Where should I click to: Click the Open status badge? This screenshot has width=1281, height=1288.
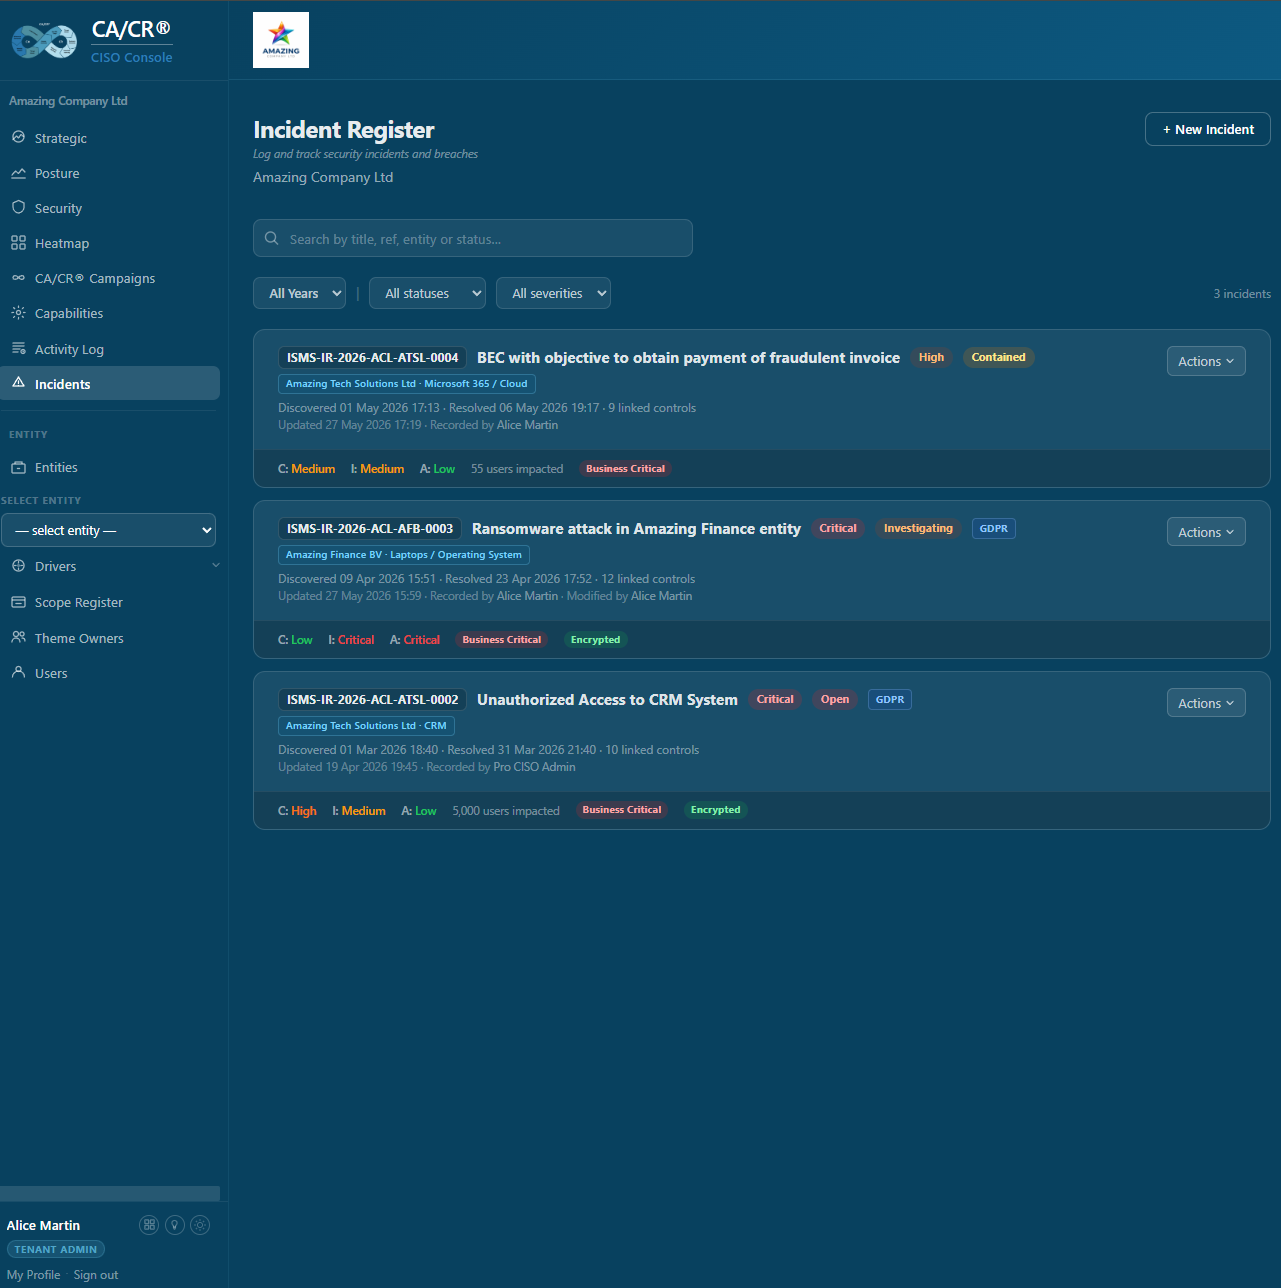835,699
